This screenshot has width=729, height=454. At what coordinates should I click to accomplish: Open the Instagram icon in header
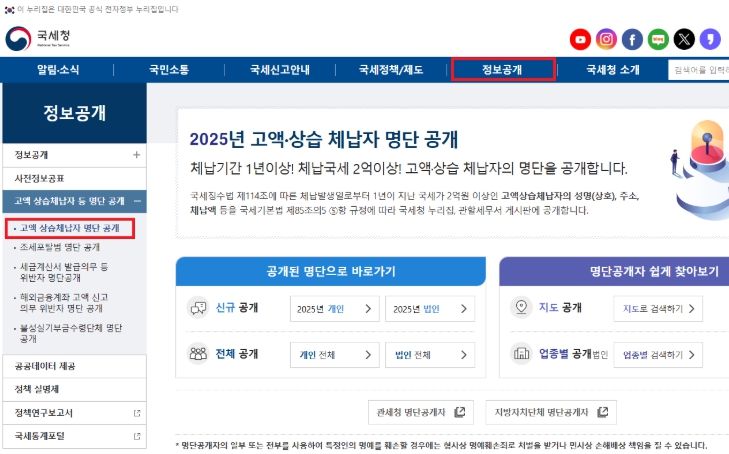point(606,39)
